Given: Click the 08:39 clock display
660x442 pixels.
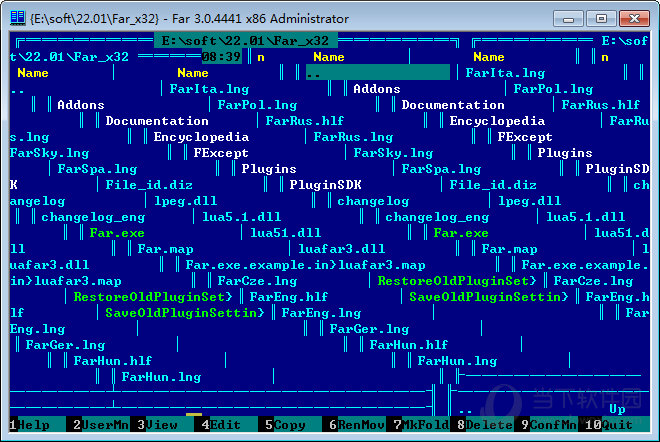Looking at the screenshot, I should (221, 57).
